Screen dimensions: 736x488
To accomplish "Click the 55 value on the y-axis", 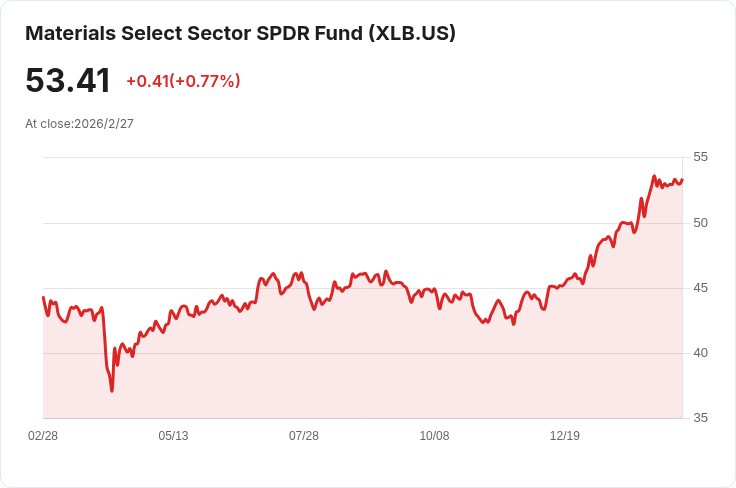I will pos(700,157).
